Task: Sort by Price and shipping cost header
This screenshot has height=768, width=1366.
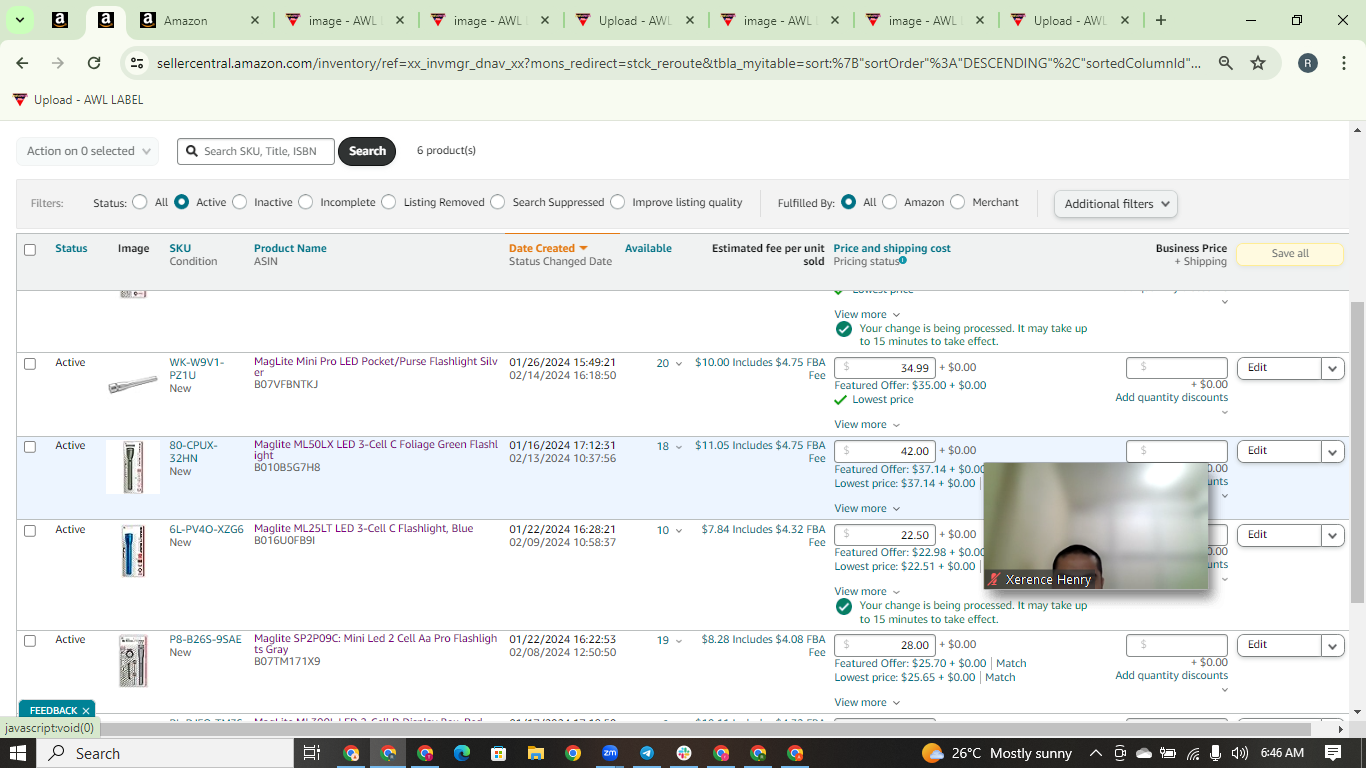Action: point(892,248)
